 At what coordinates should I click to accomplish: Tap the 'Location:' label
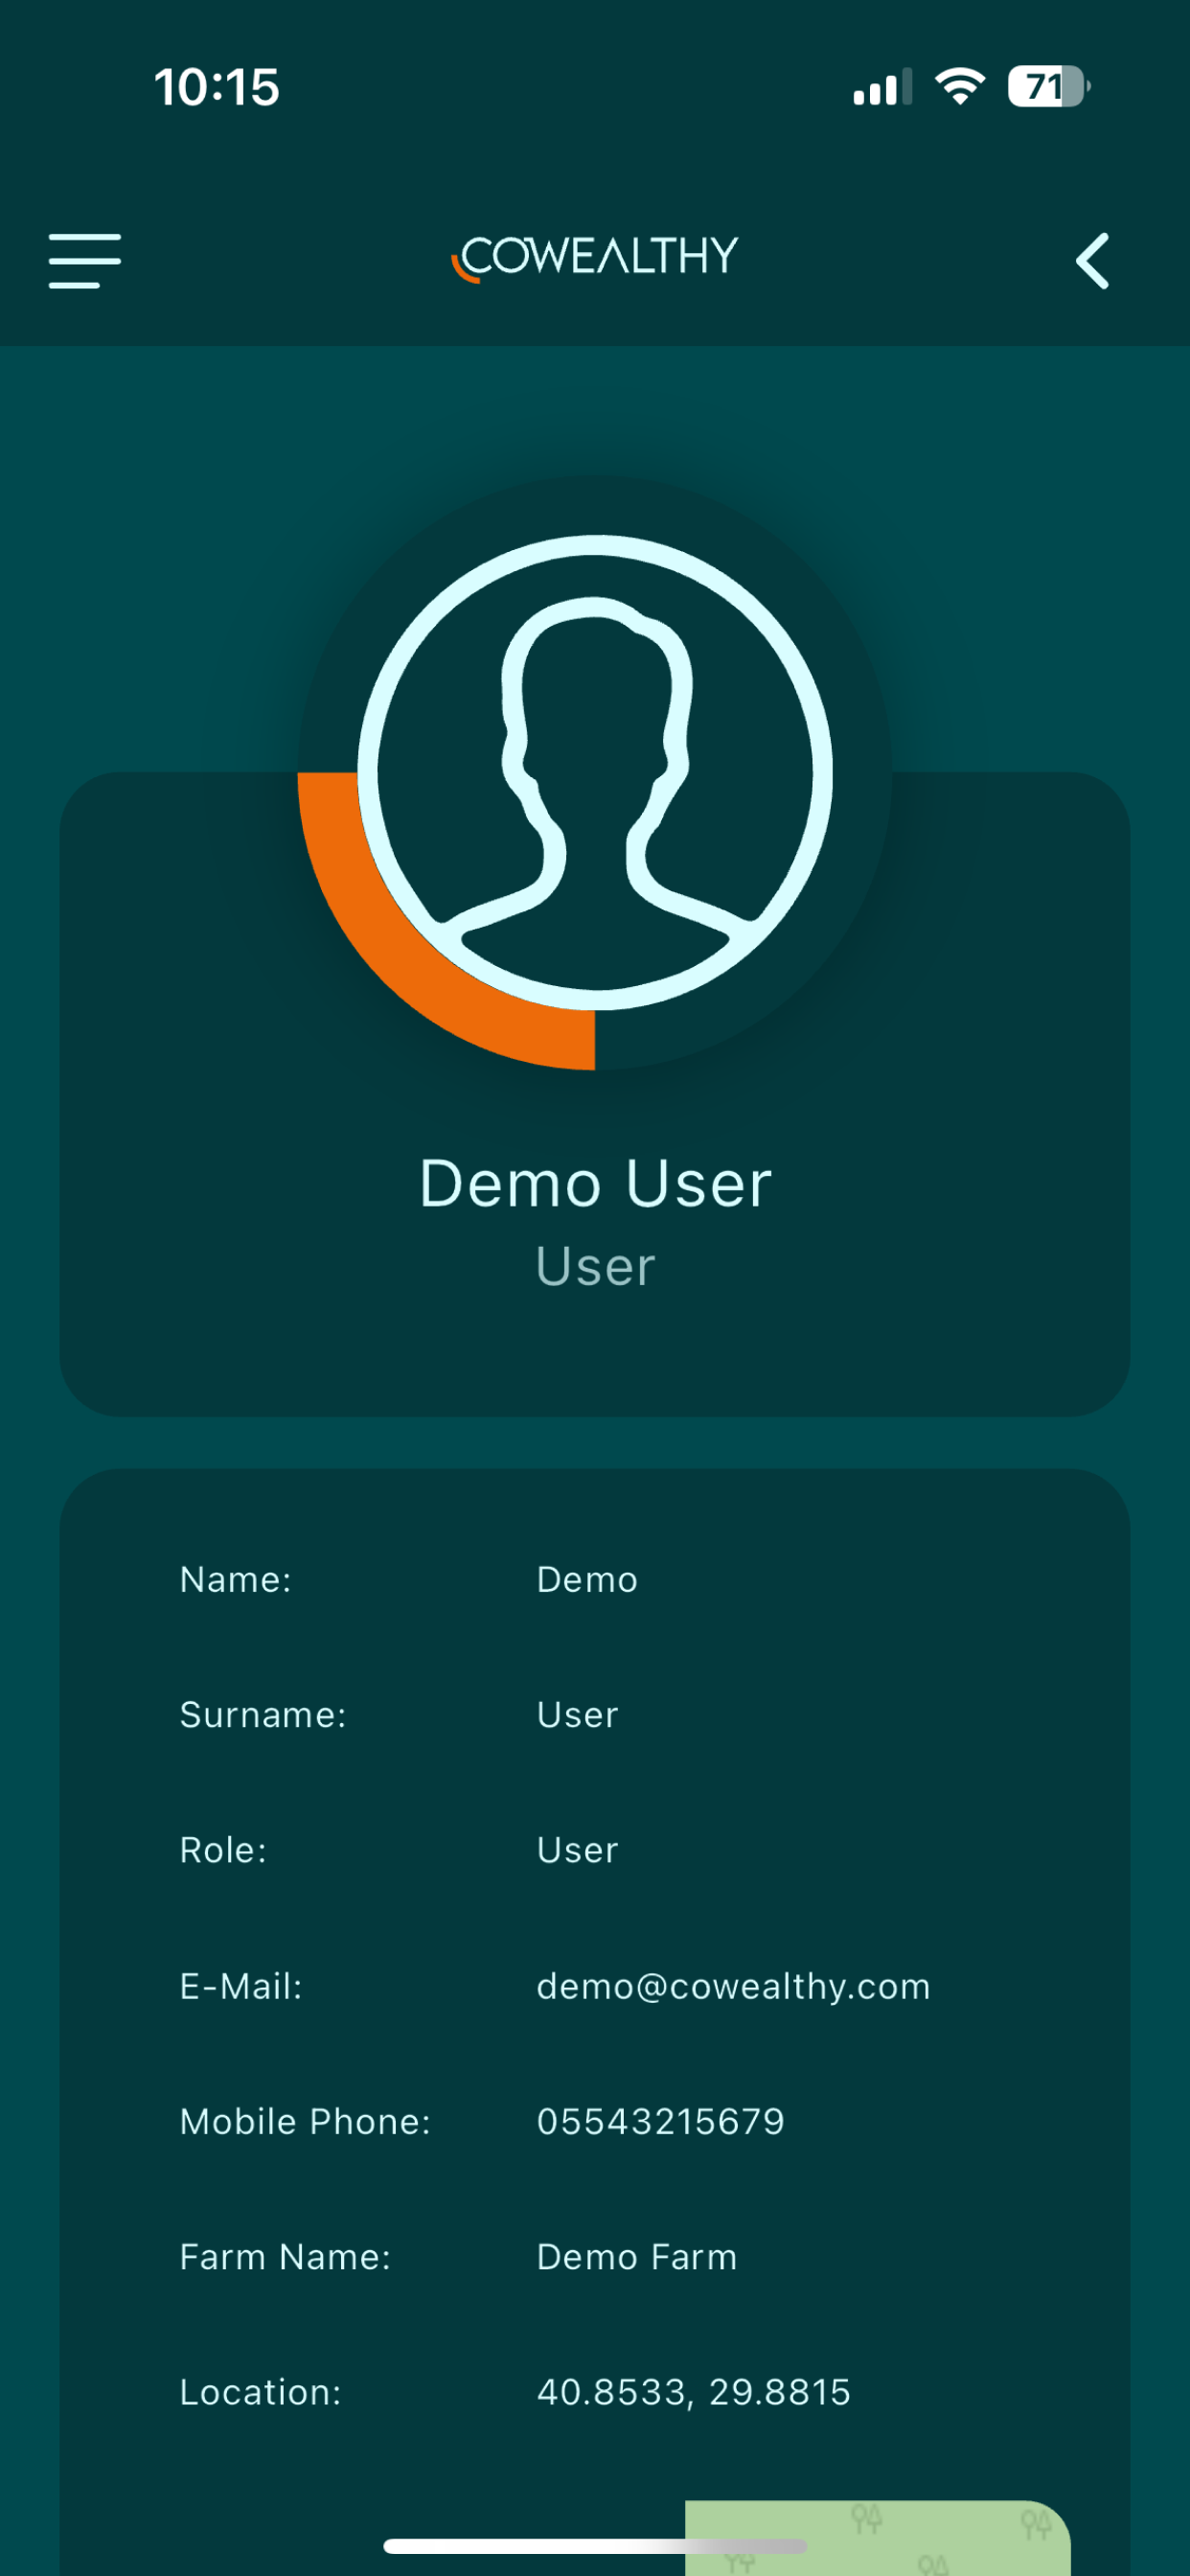pyautogui.click(x=260, y=2392)
